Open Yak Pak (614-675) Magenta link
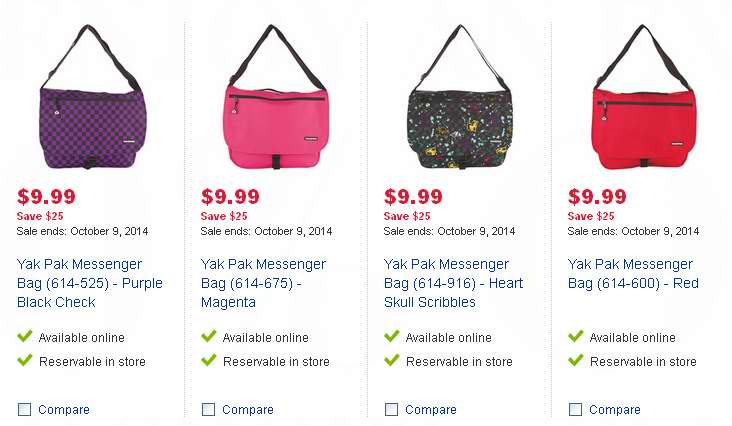The width and height of the screenshot is (732, 426). [x=263, y=283]
